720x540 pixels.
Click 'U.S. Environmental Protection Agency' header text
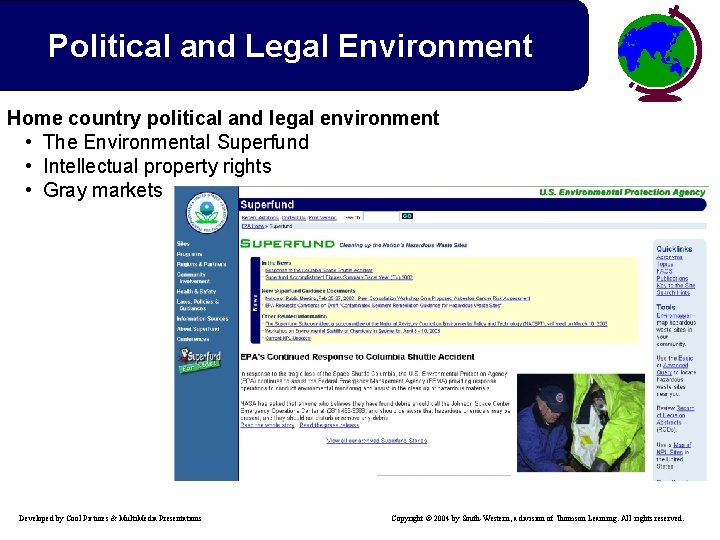tap(622, 192)
